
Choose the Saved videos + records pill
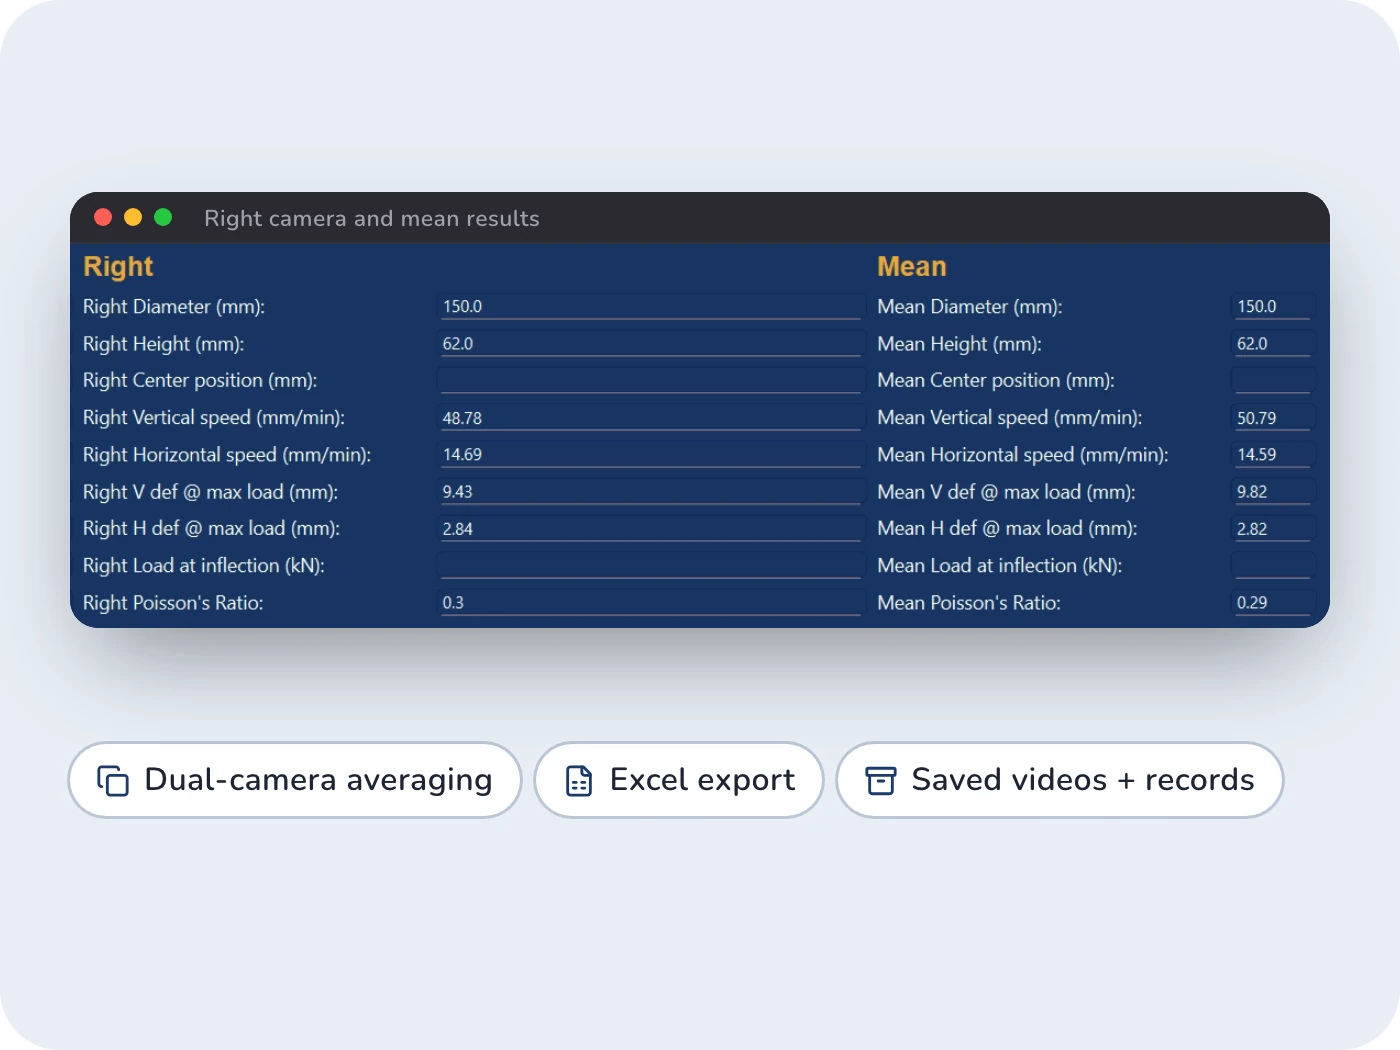1060,780
